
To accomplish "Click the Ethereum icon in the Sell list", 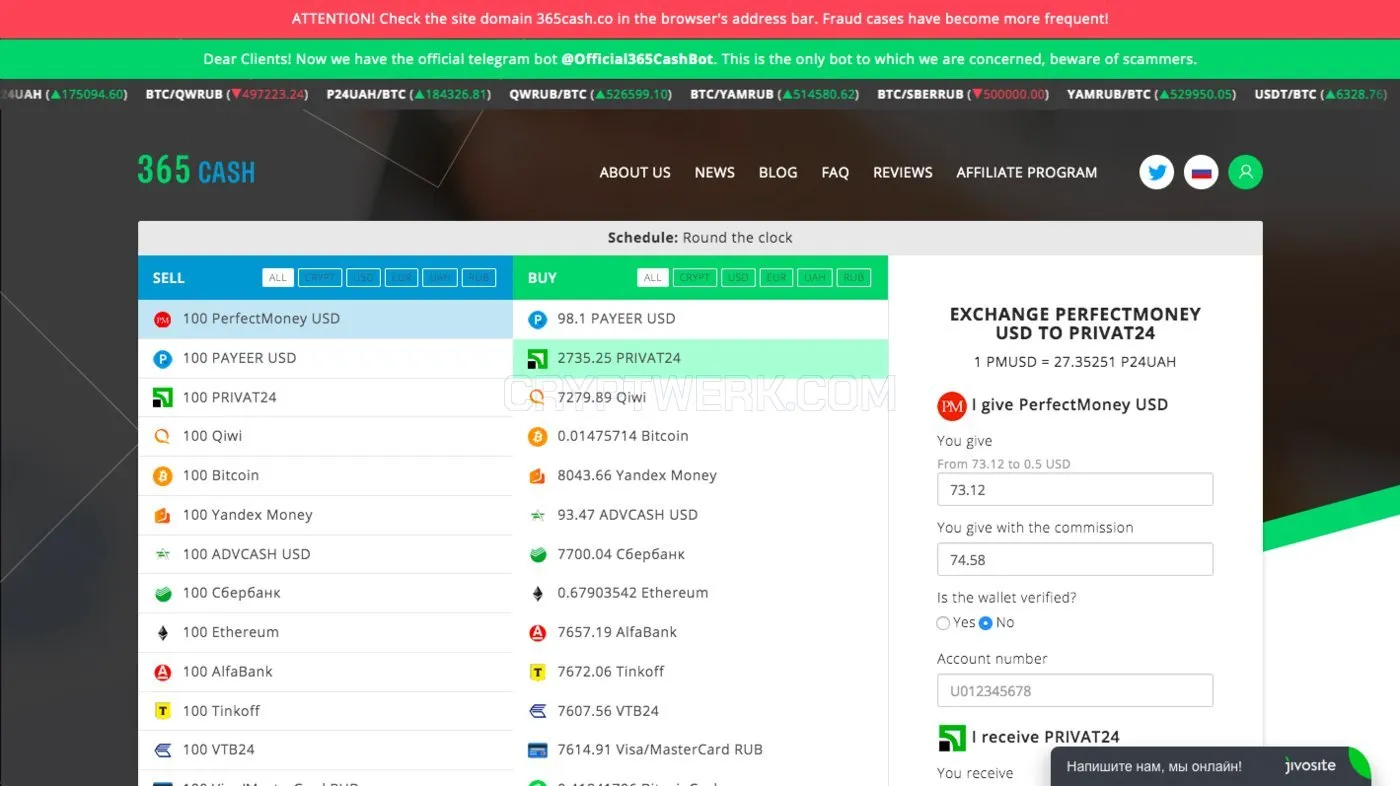I will pos(162,632).
